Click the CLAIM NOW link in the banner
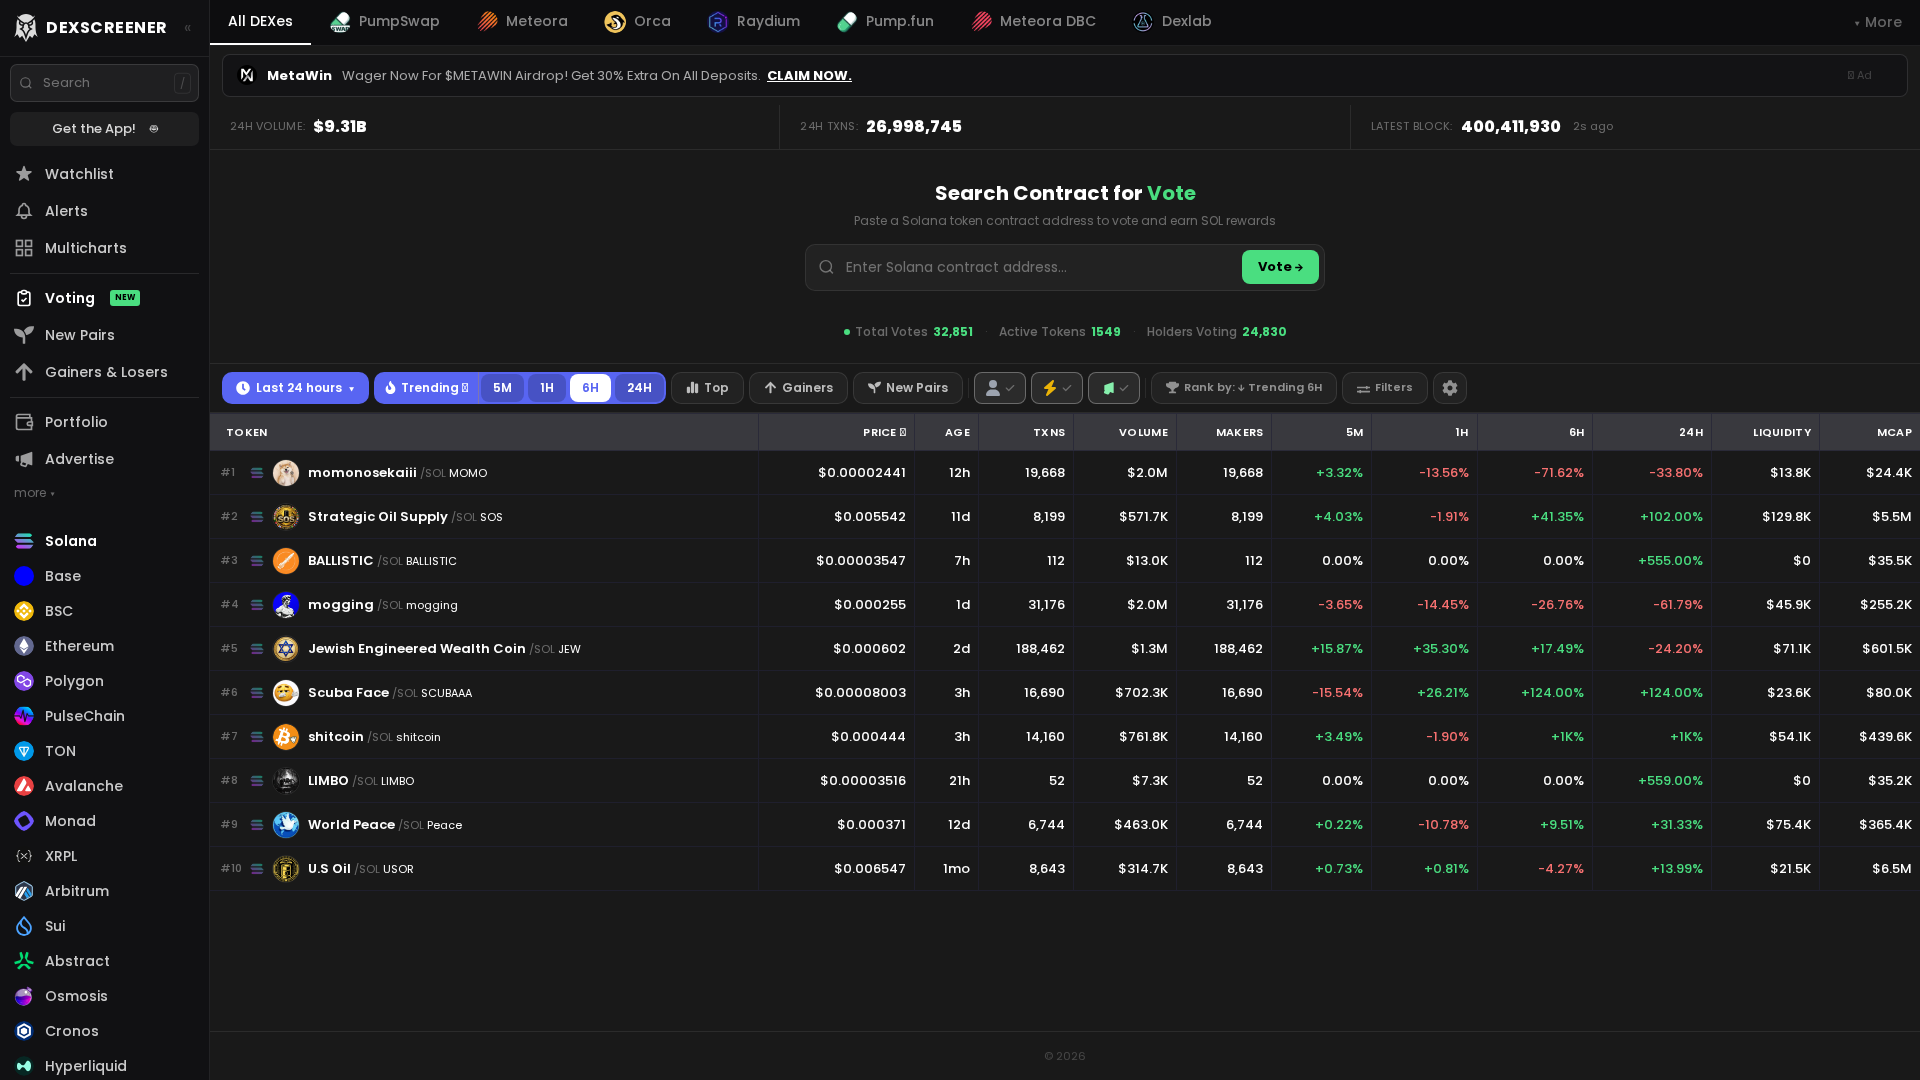The width and height of the screenshot is (1920, 1080). coord(809,75)
